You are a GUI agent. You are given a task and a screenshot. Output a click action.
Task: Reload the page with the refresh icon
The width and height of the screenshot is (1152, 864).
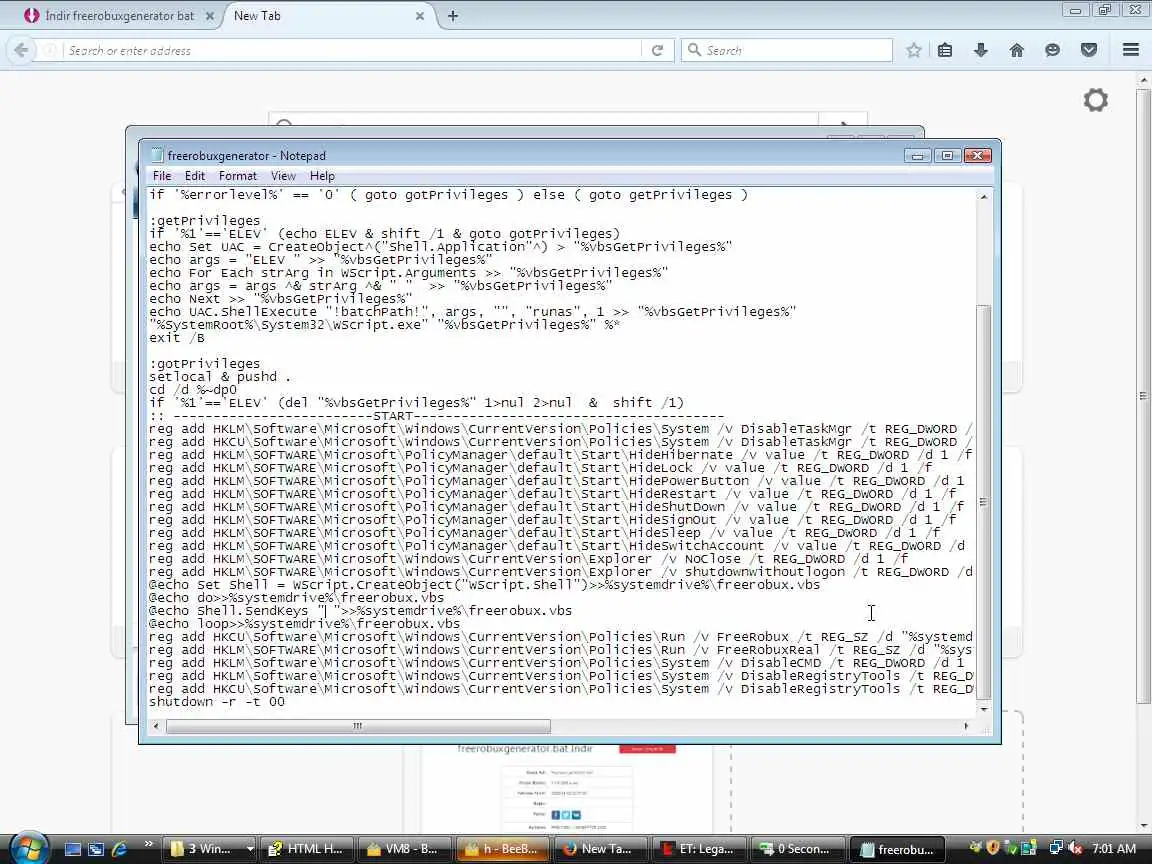point(658,50)
